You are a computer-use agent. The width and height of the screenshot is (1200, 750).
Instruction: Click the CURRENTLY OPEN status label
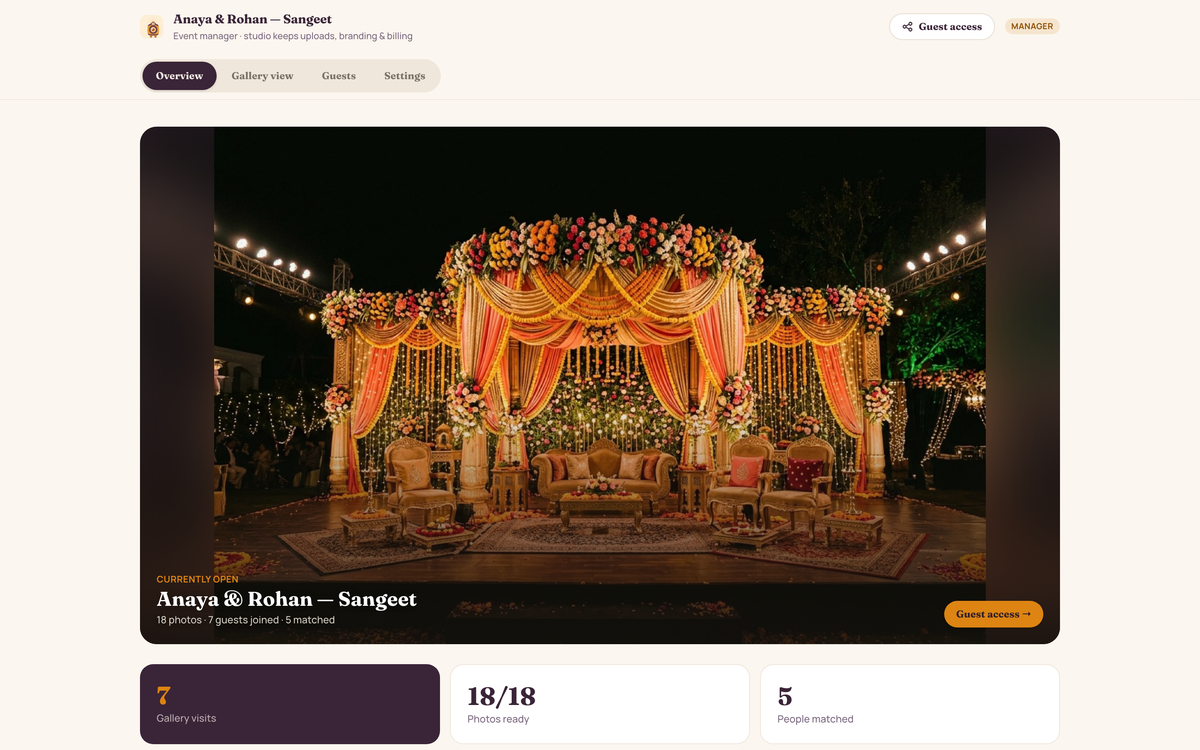coord(197,579)
